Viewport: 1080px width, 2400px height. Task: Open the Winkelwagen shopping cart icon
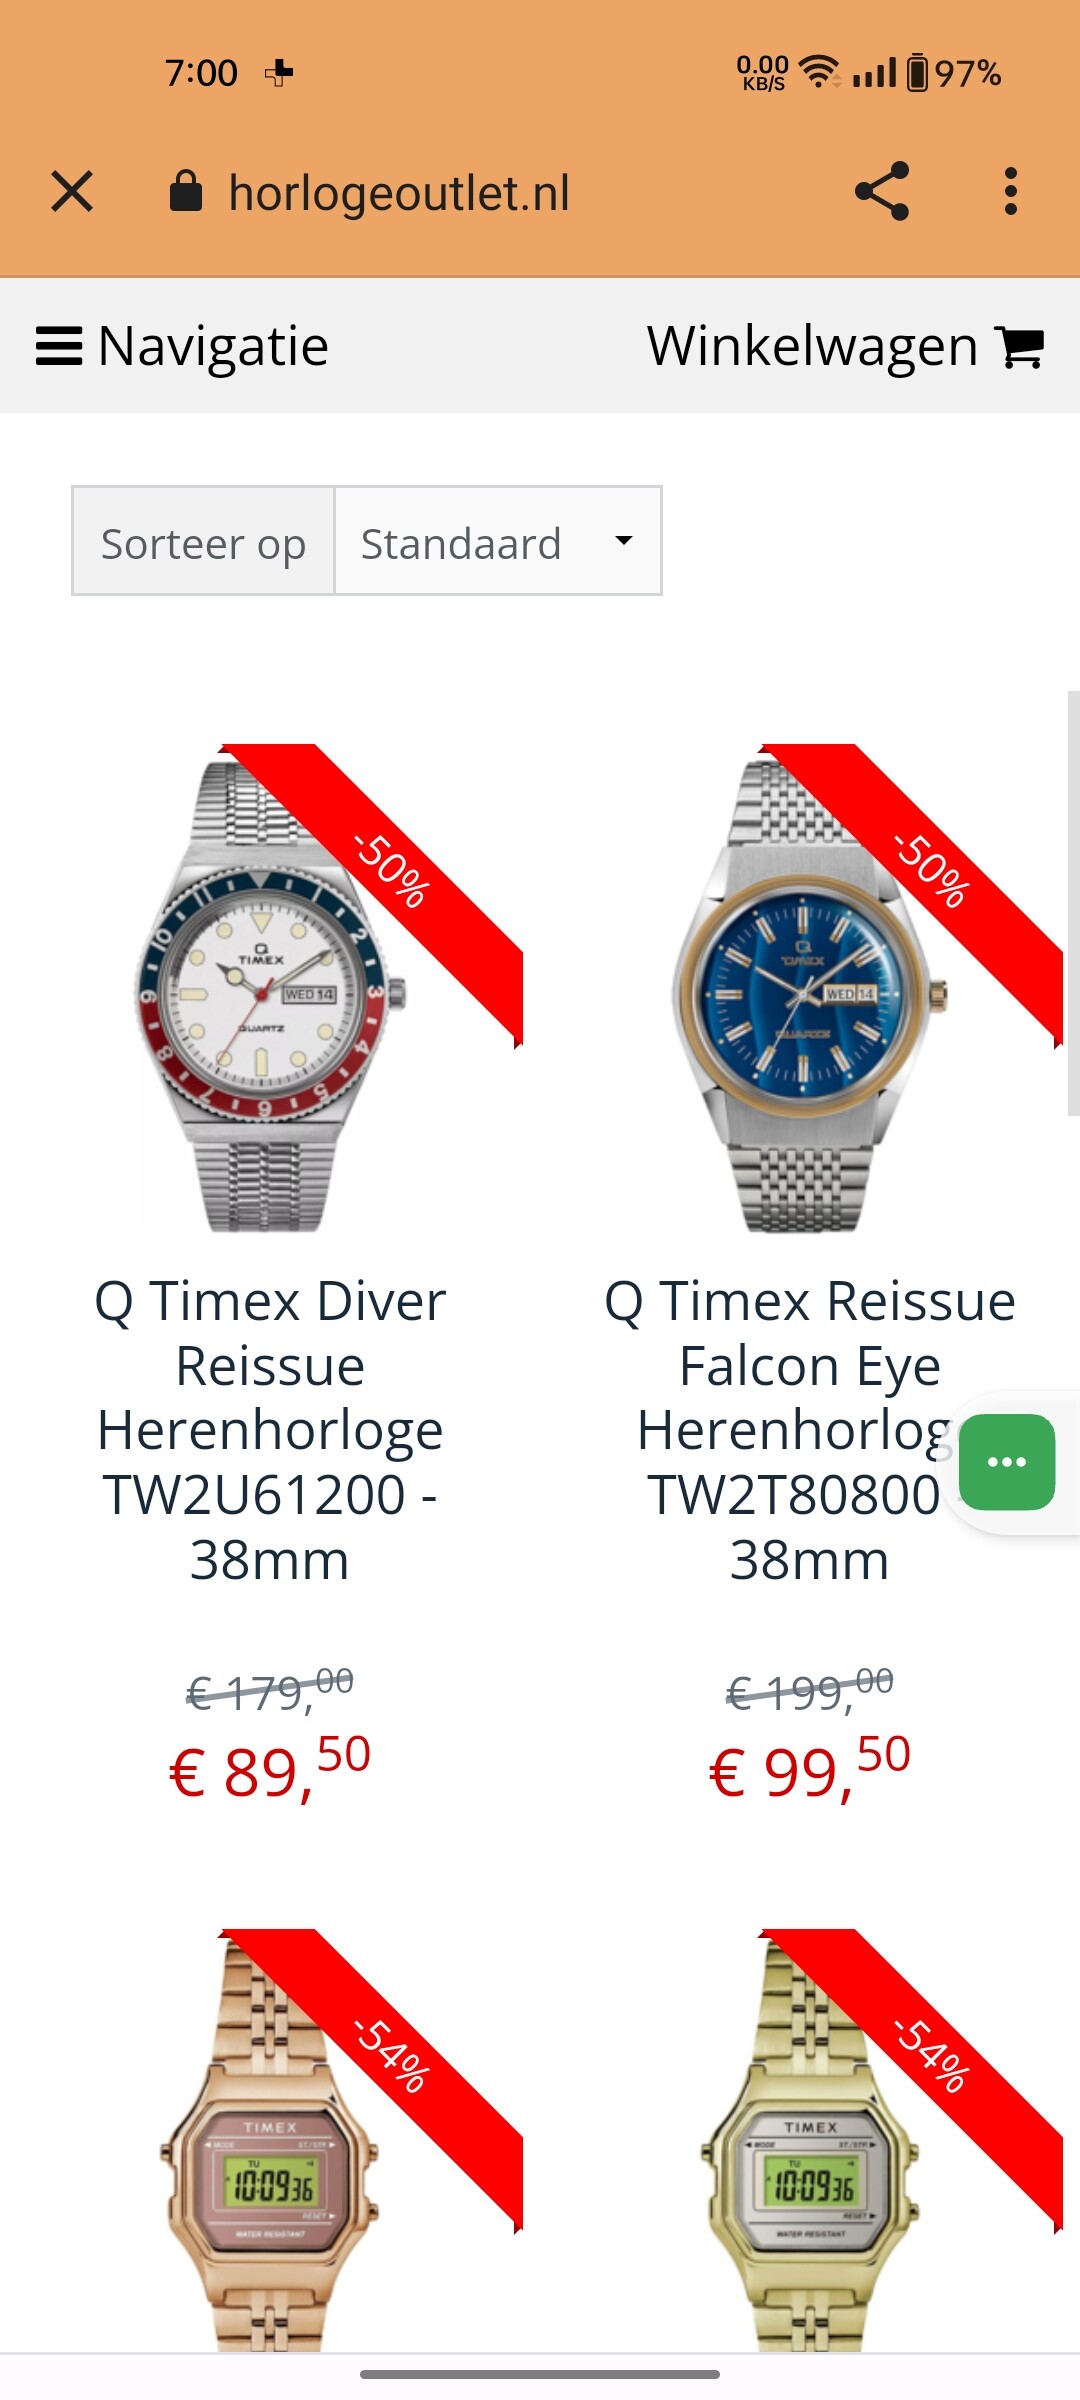[x=1020, y=347]
